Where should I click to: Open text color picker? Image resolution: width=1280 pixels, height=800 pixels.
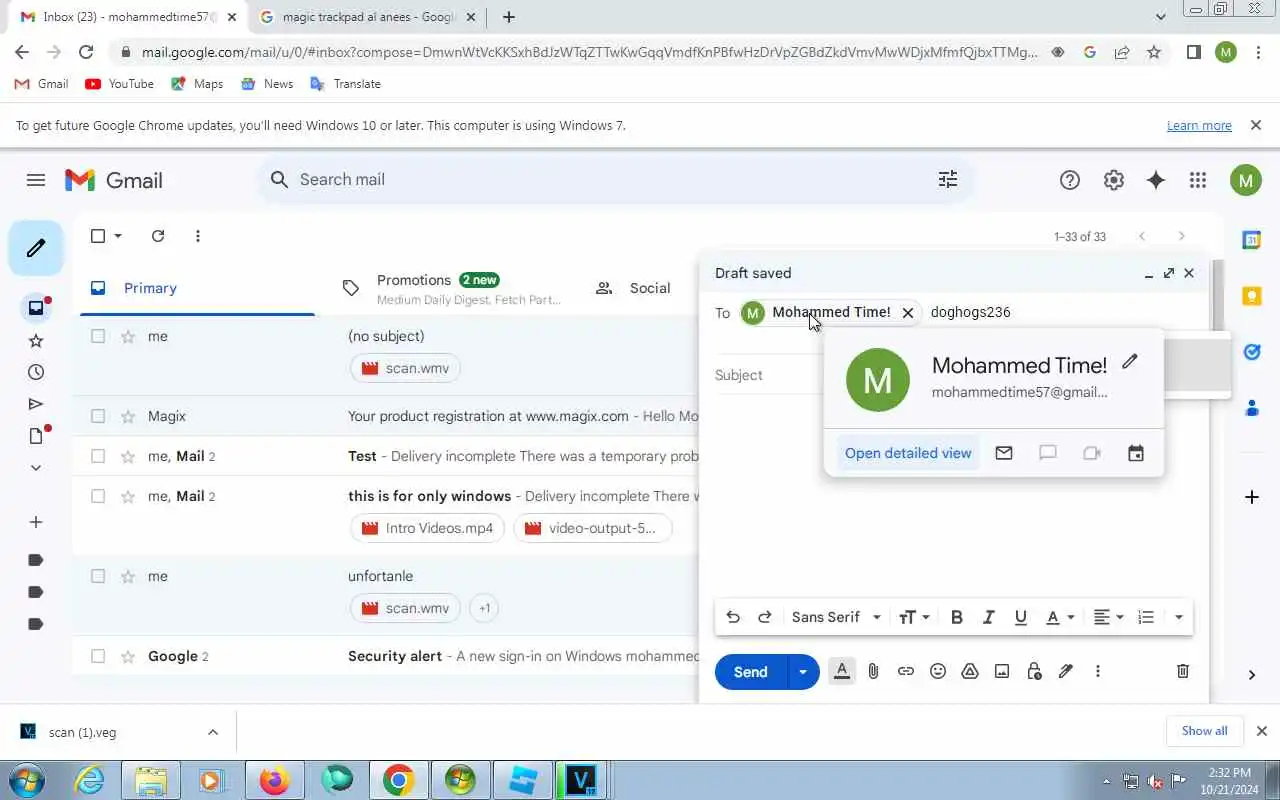tap(1060, 617)
